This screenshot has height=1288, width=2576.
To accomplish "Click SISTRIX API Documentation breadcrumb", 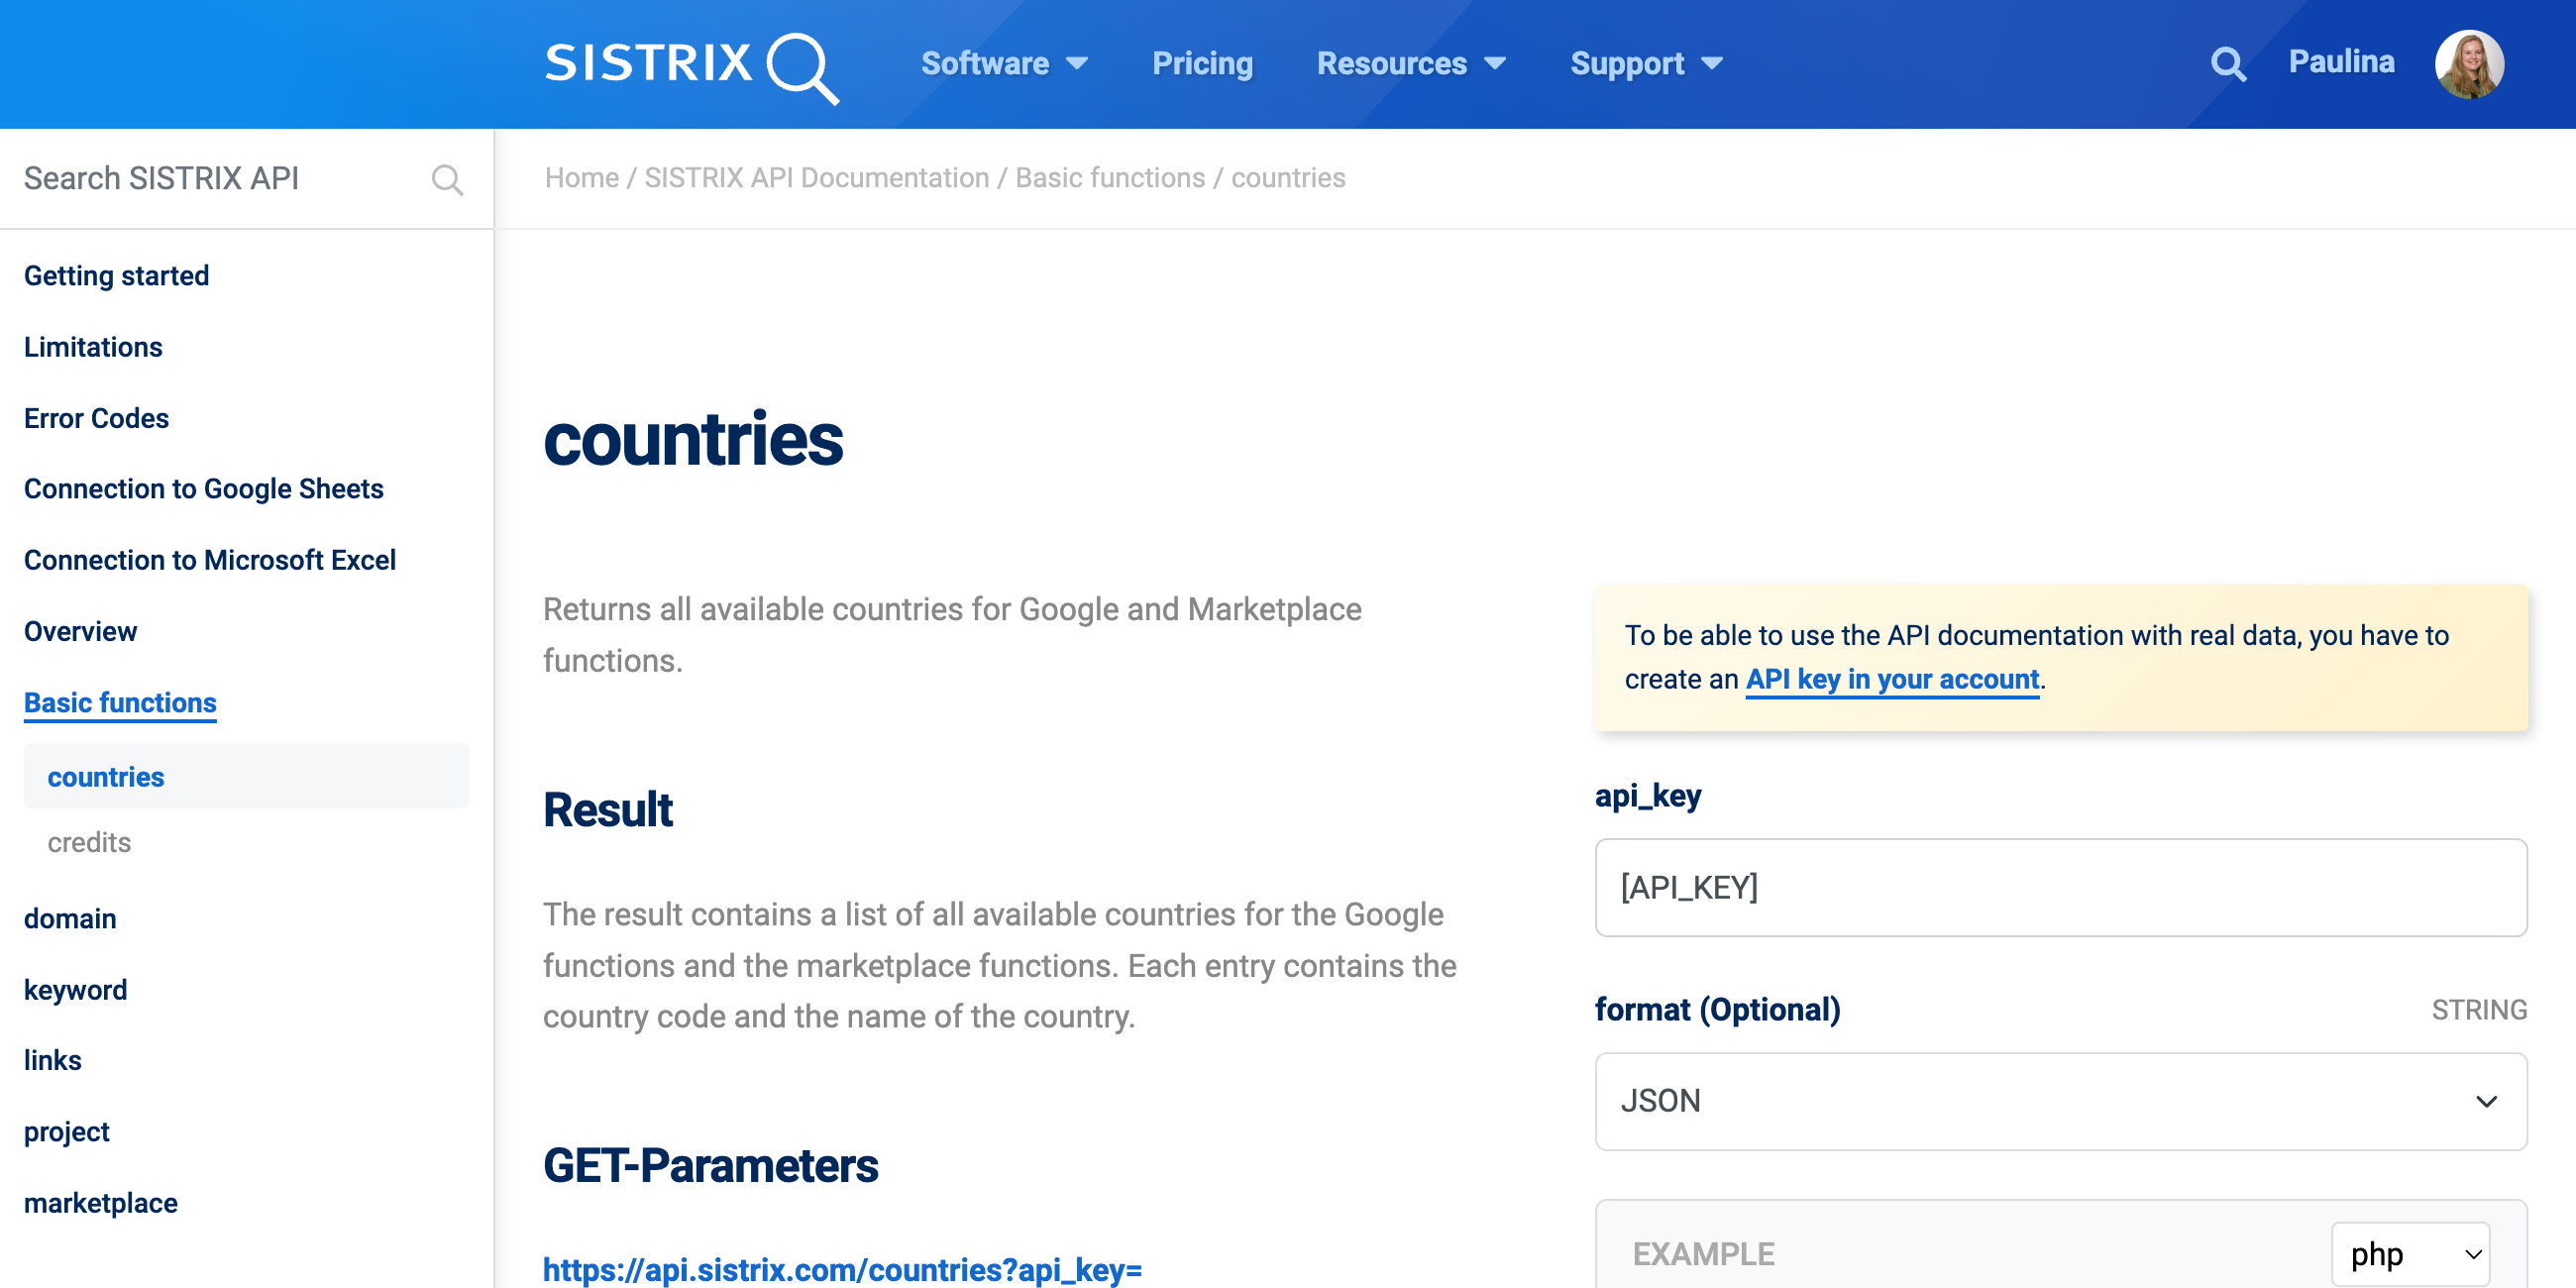I will tap(816, 178).
